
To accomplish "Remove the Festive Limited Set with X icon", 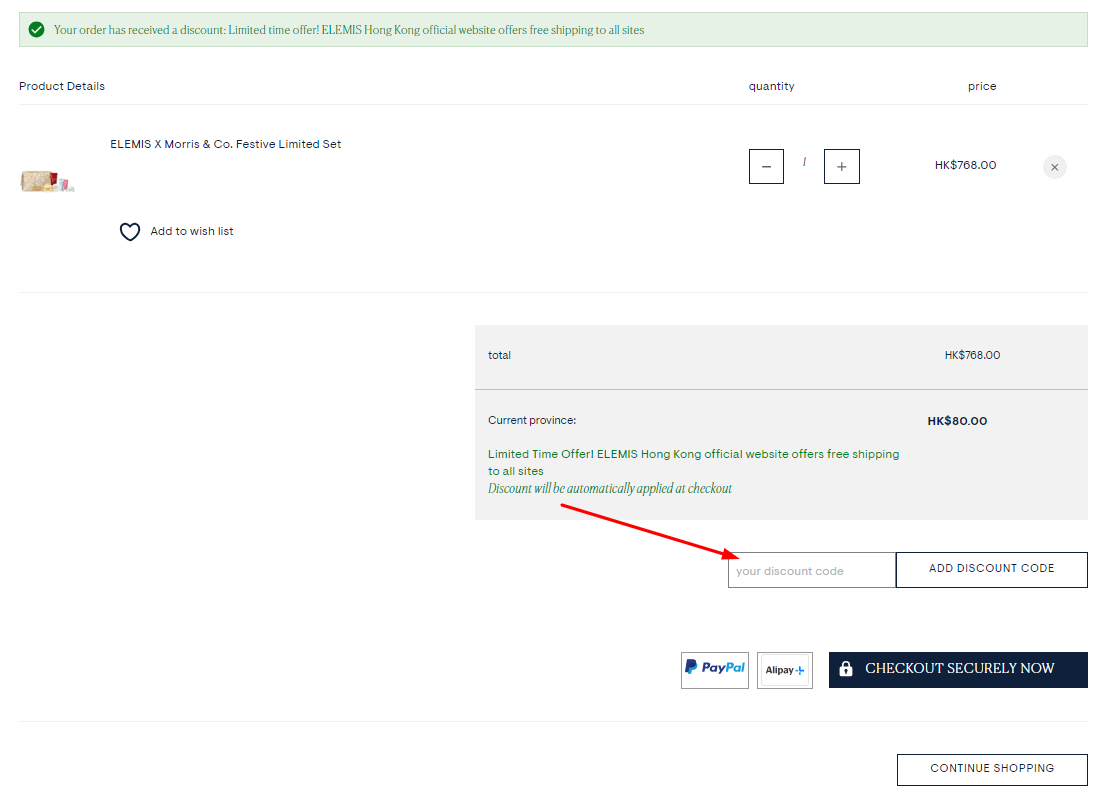I will [1054, 167].
